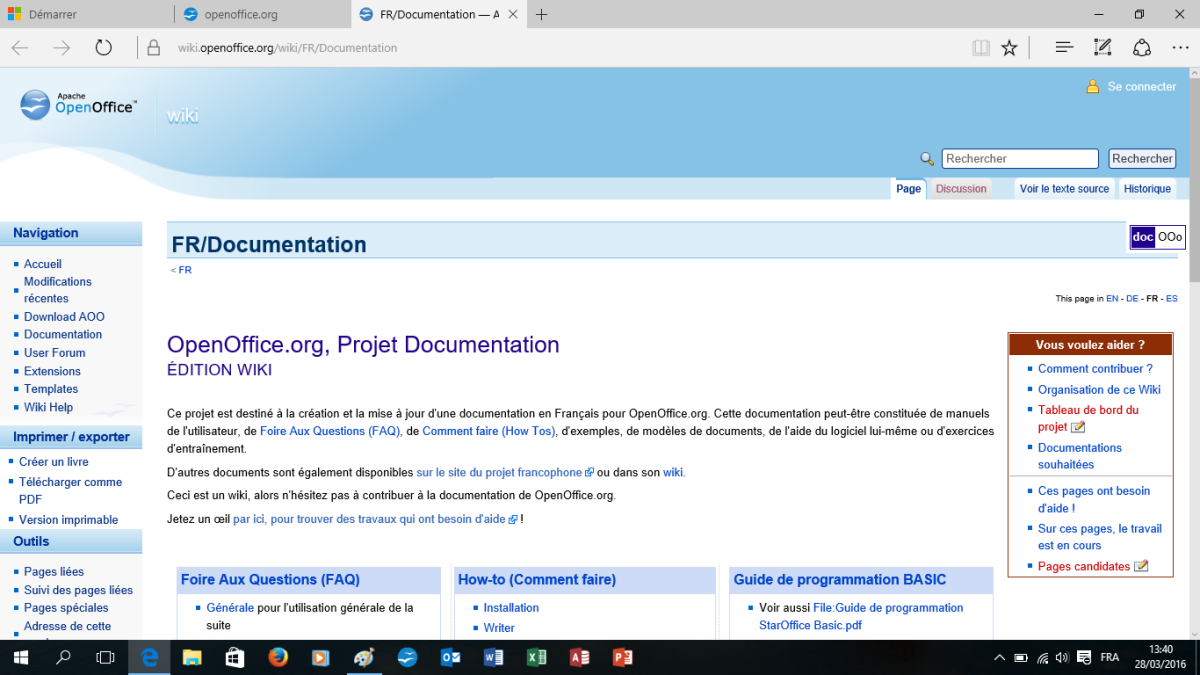
Task: Open the Pages spéciales sidebar link
Action: click(66, 608)
